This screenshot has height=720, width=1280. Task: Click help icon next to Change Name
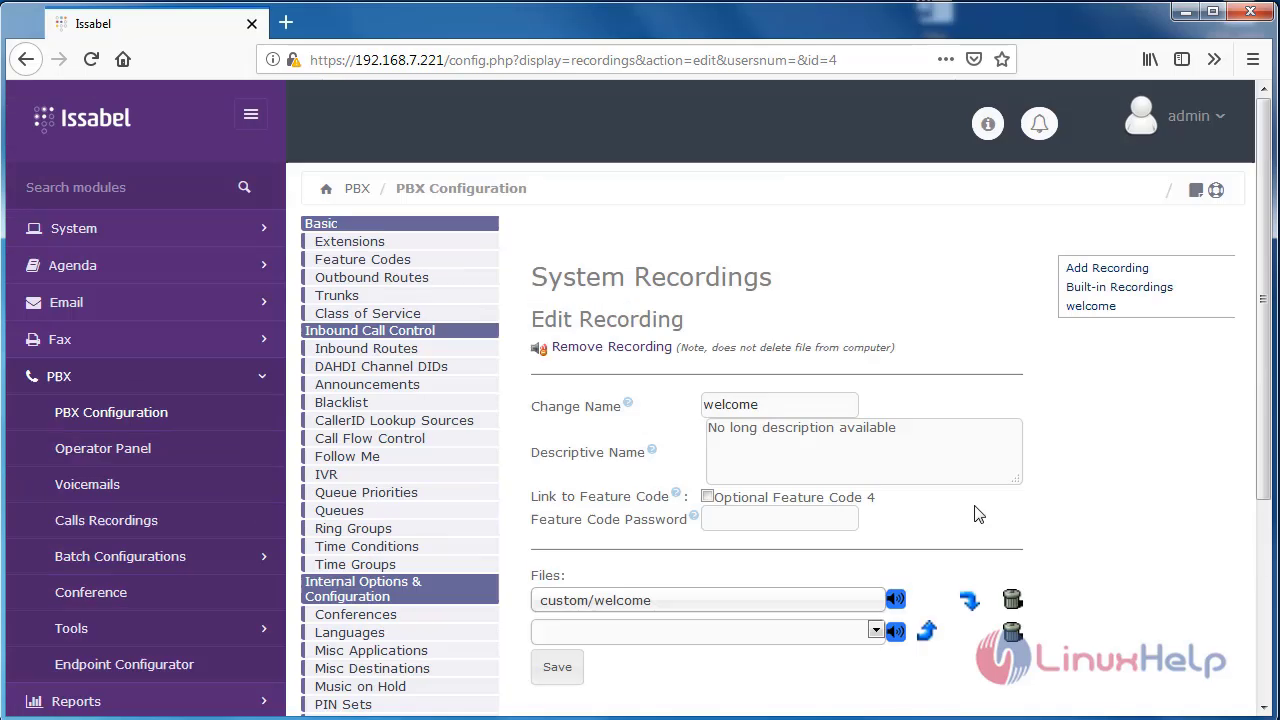pyautogui.click(x=628, y=402)
